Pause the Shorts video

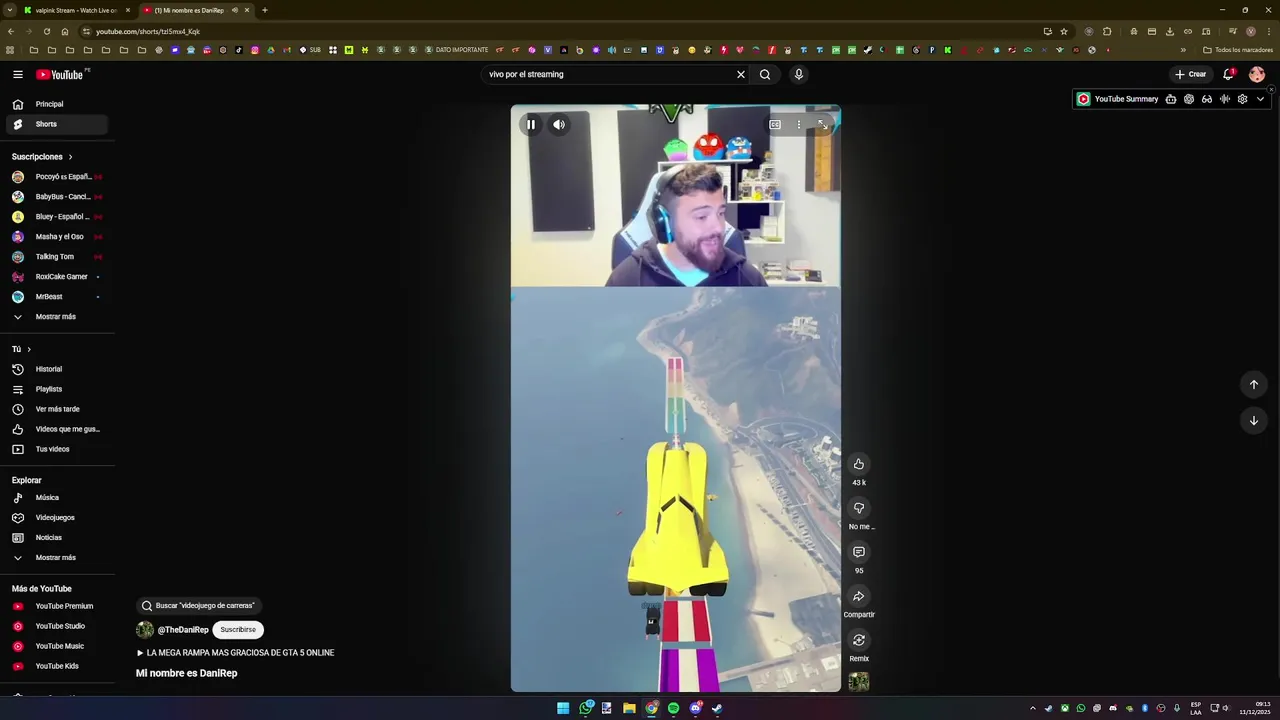[531, 125]
